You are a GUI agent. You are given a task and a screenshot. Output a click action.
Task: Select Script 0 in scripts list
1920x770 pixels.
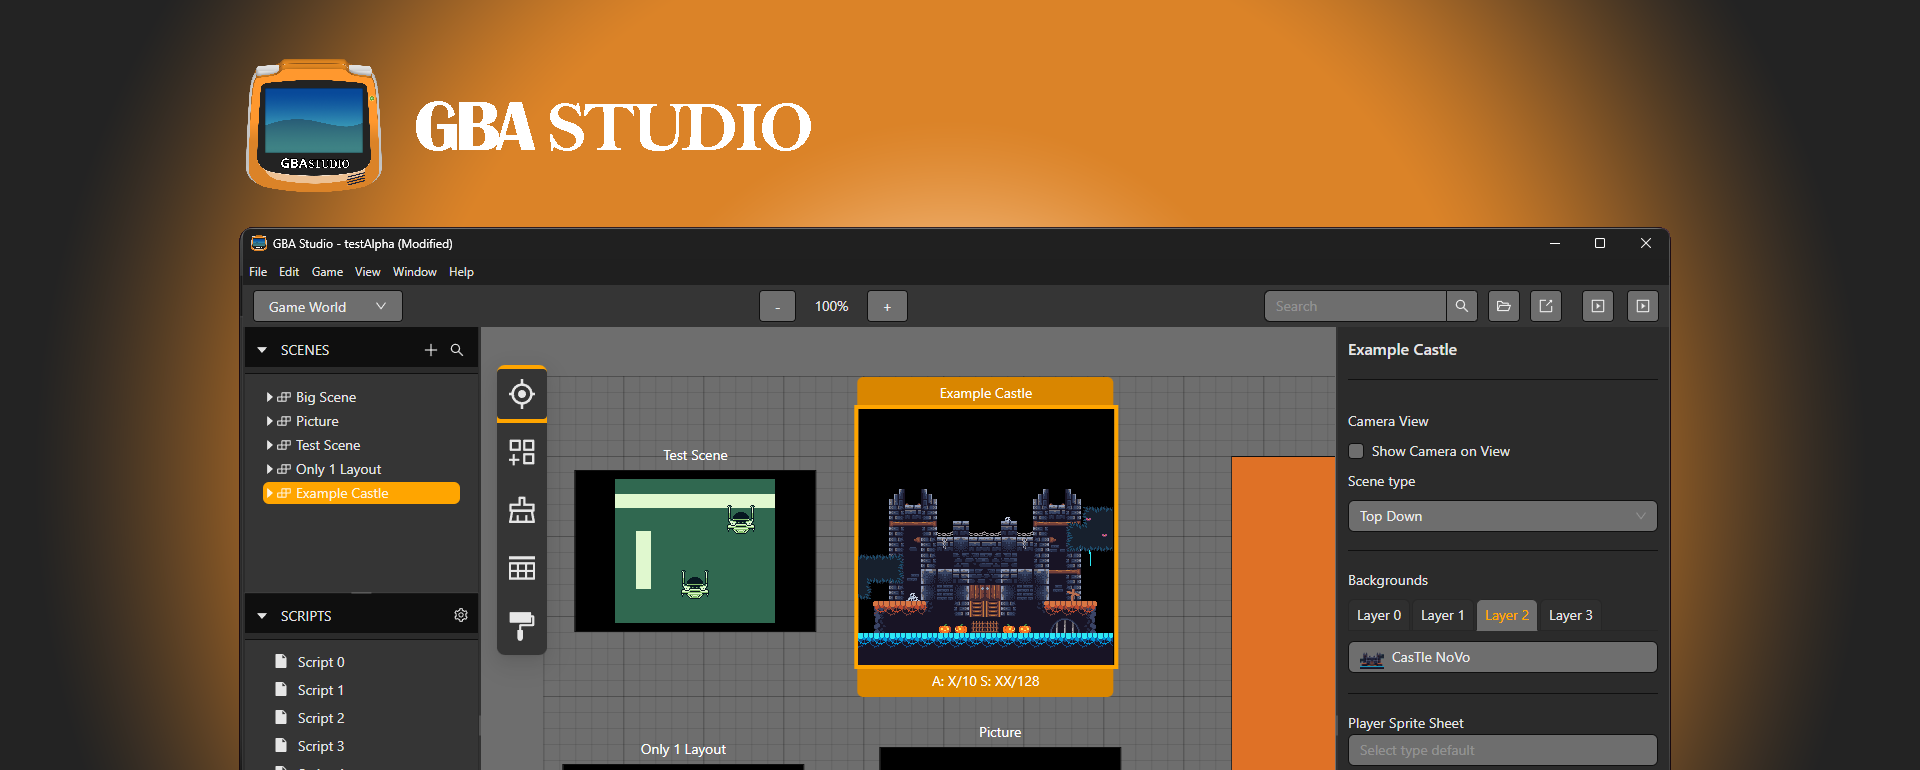pyautogui.click(x=321, y=662)
